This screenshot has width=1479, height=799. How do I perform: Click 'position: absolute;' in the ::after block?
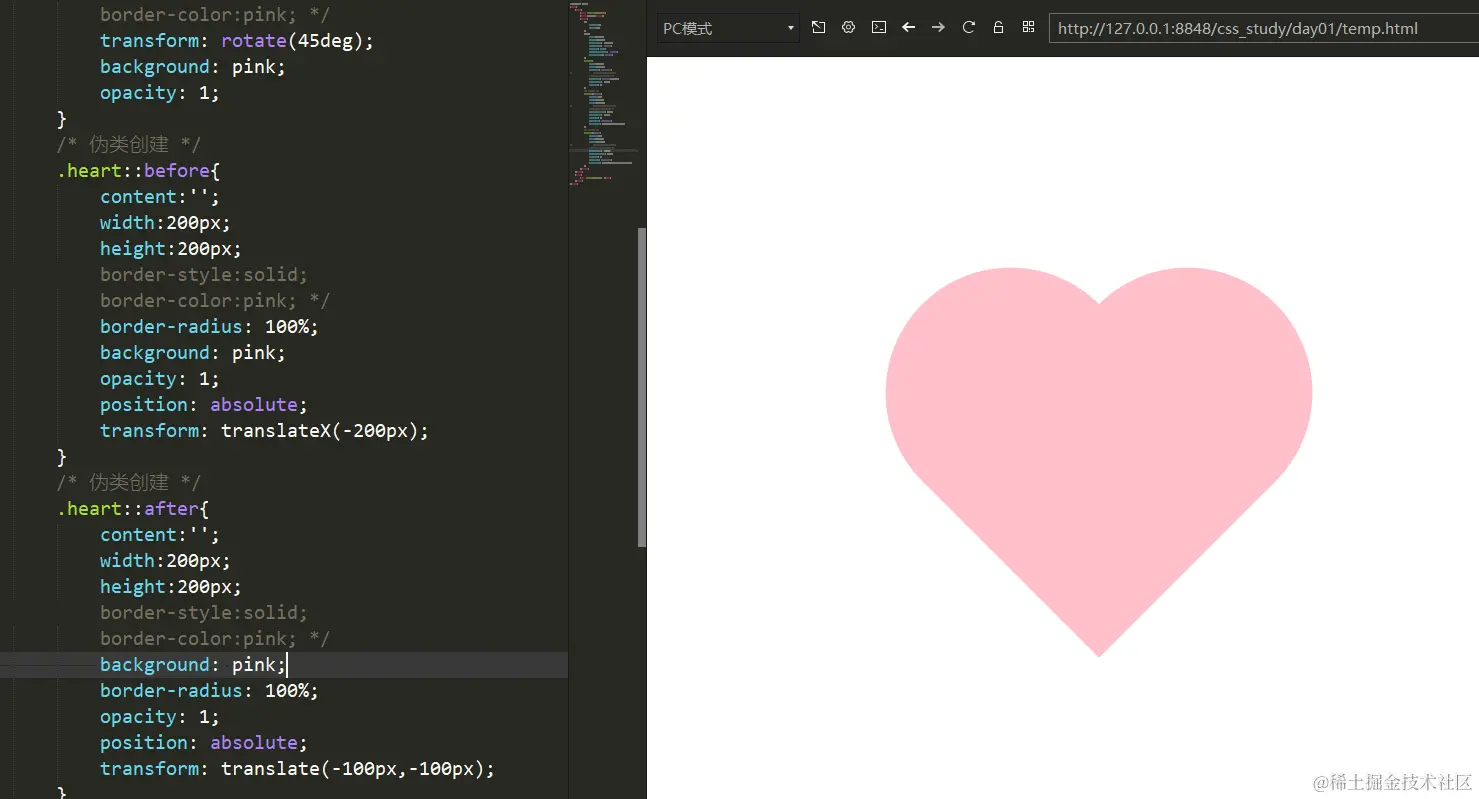click(203, 743)
